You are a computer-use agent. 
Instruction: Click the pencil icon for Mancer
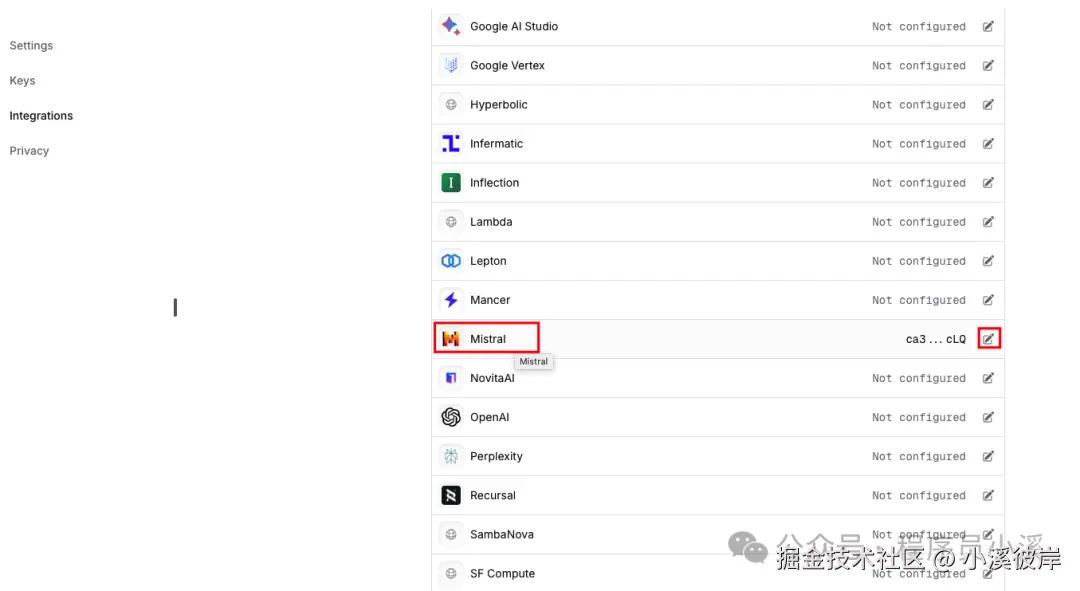click(988, 300)
